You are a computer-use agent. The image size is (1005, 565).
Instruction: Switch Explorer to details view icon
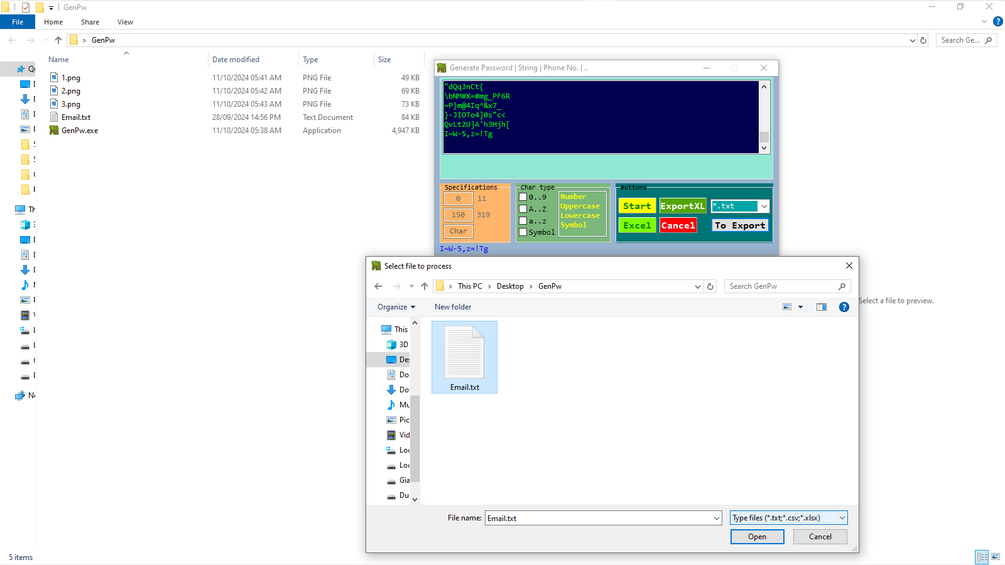[981, 557]
